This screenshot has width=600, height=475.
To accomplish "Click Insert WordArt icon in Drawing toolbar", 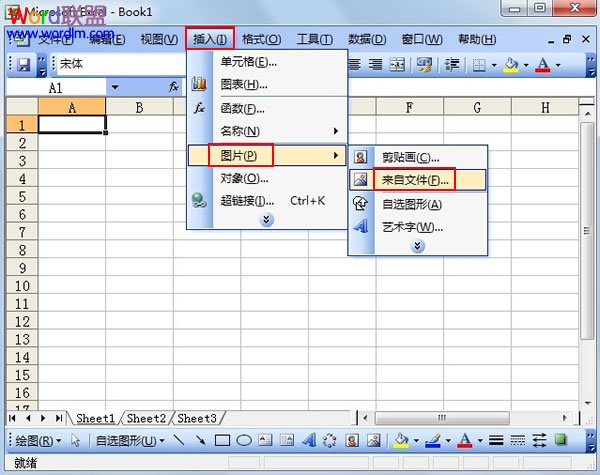I will coord(308,440).
